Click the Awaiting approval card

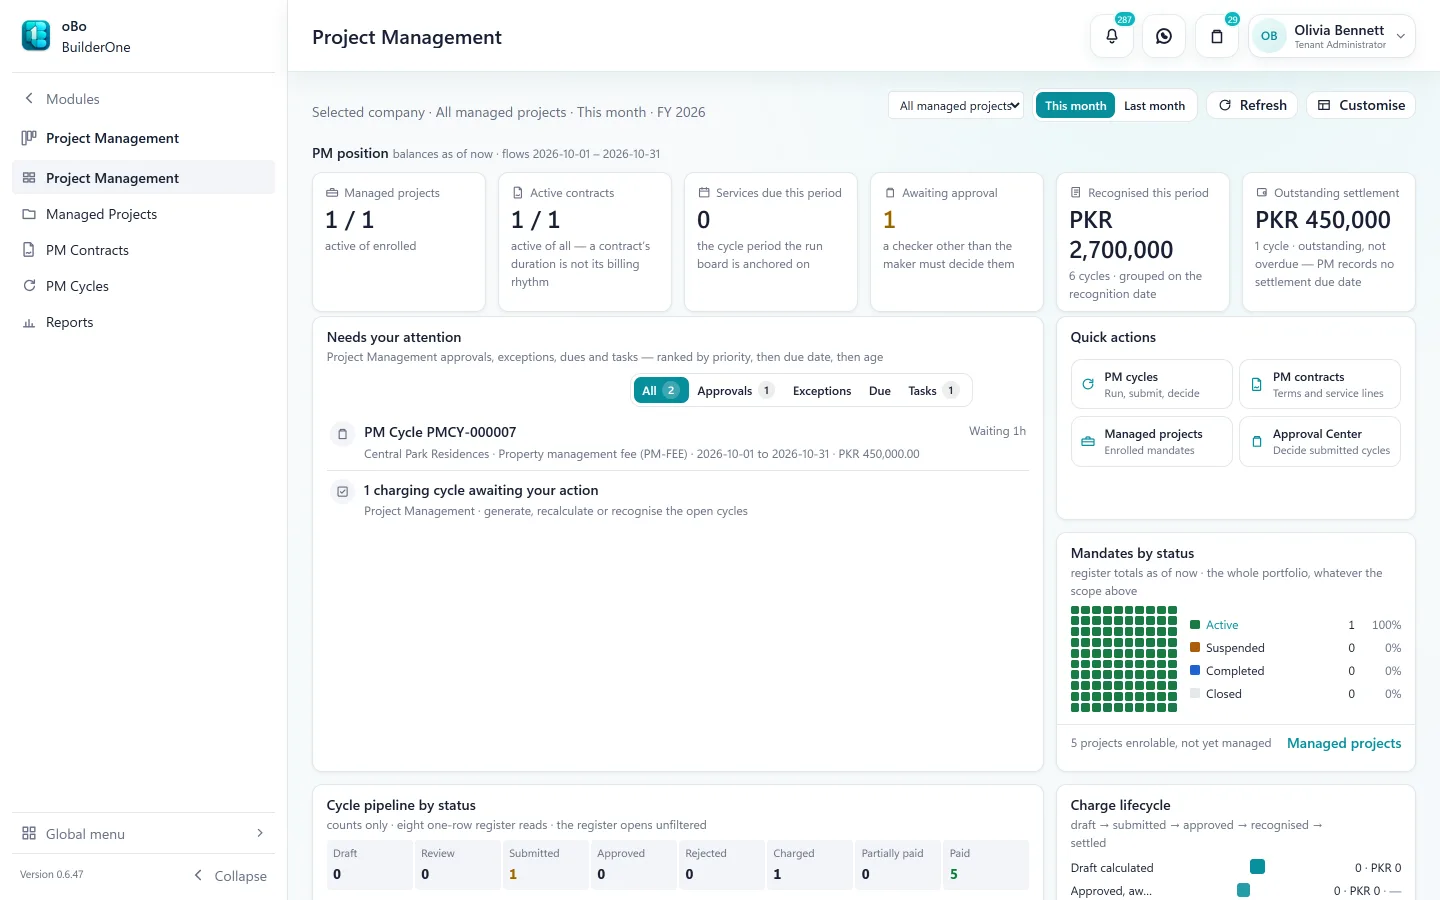pyautogui.click(x=957, y=242)
